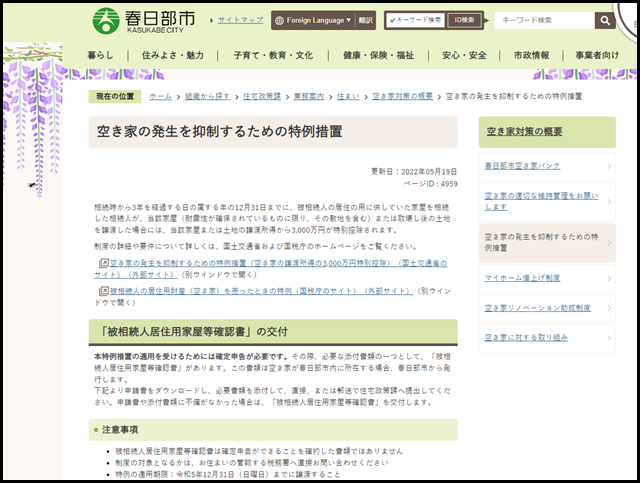This screenshot has height=483, width=640.
Task: Click the 更新日:2022年05月19日 text
Action: 414,171
